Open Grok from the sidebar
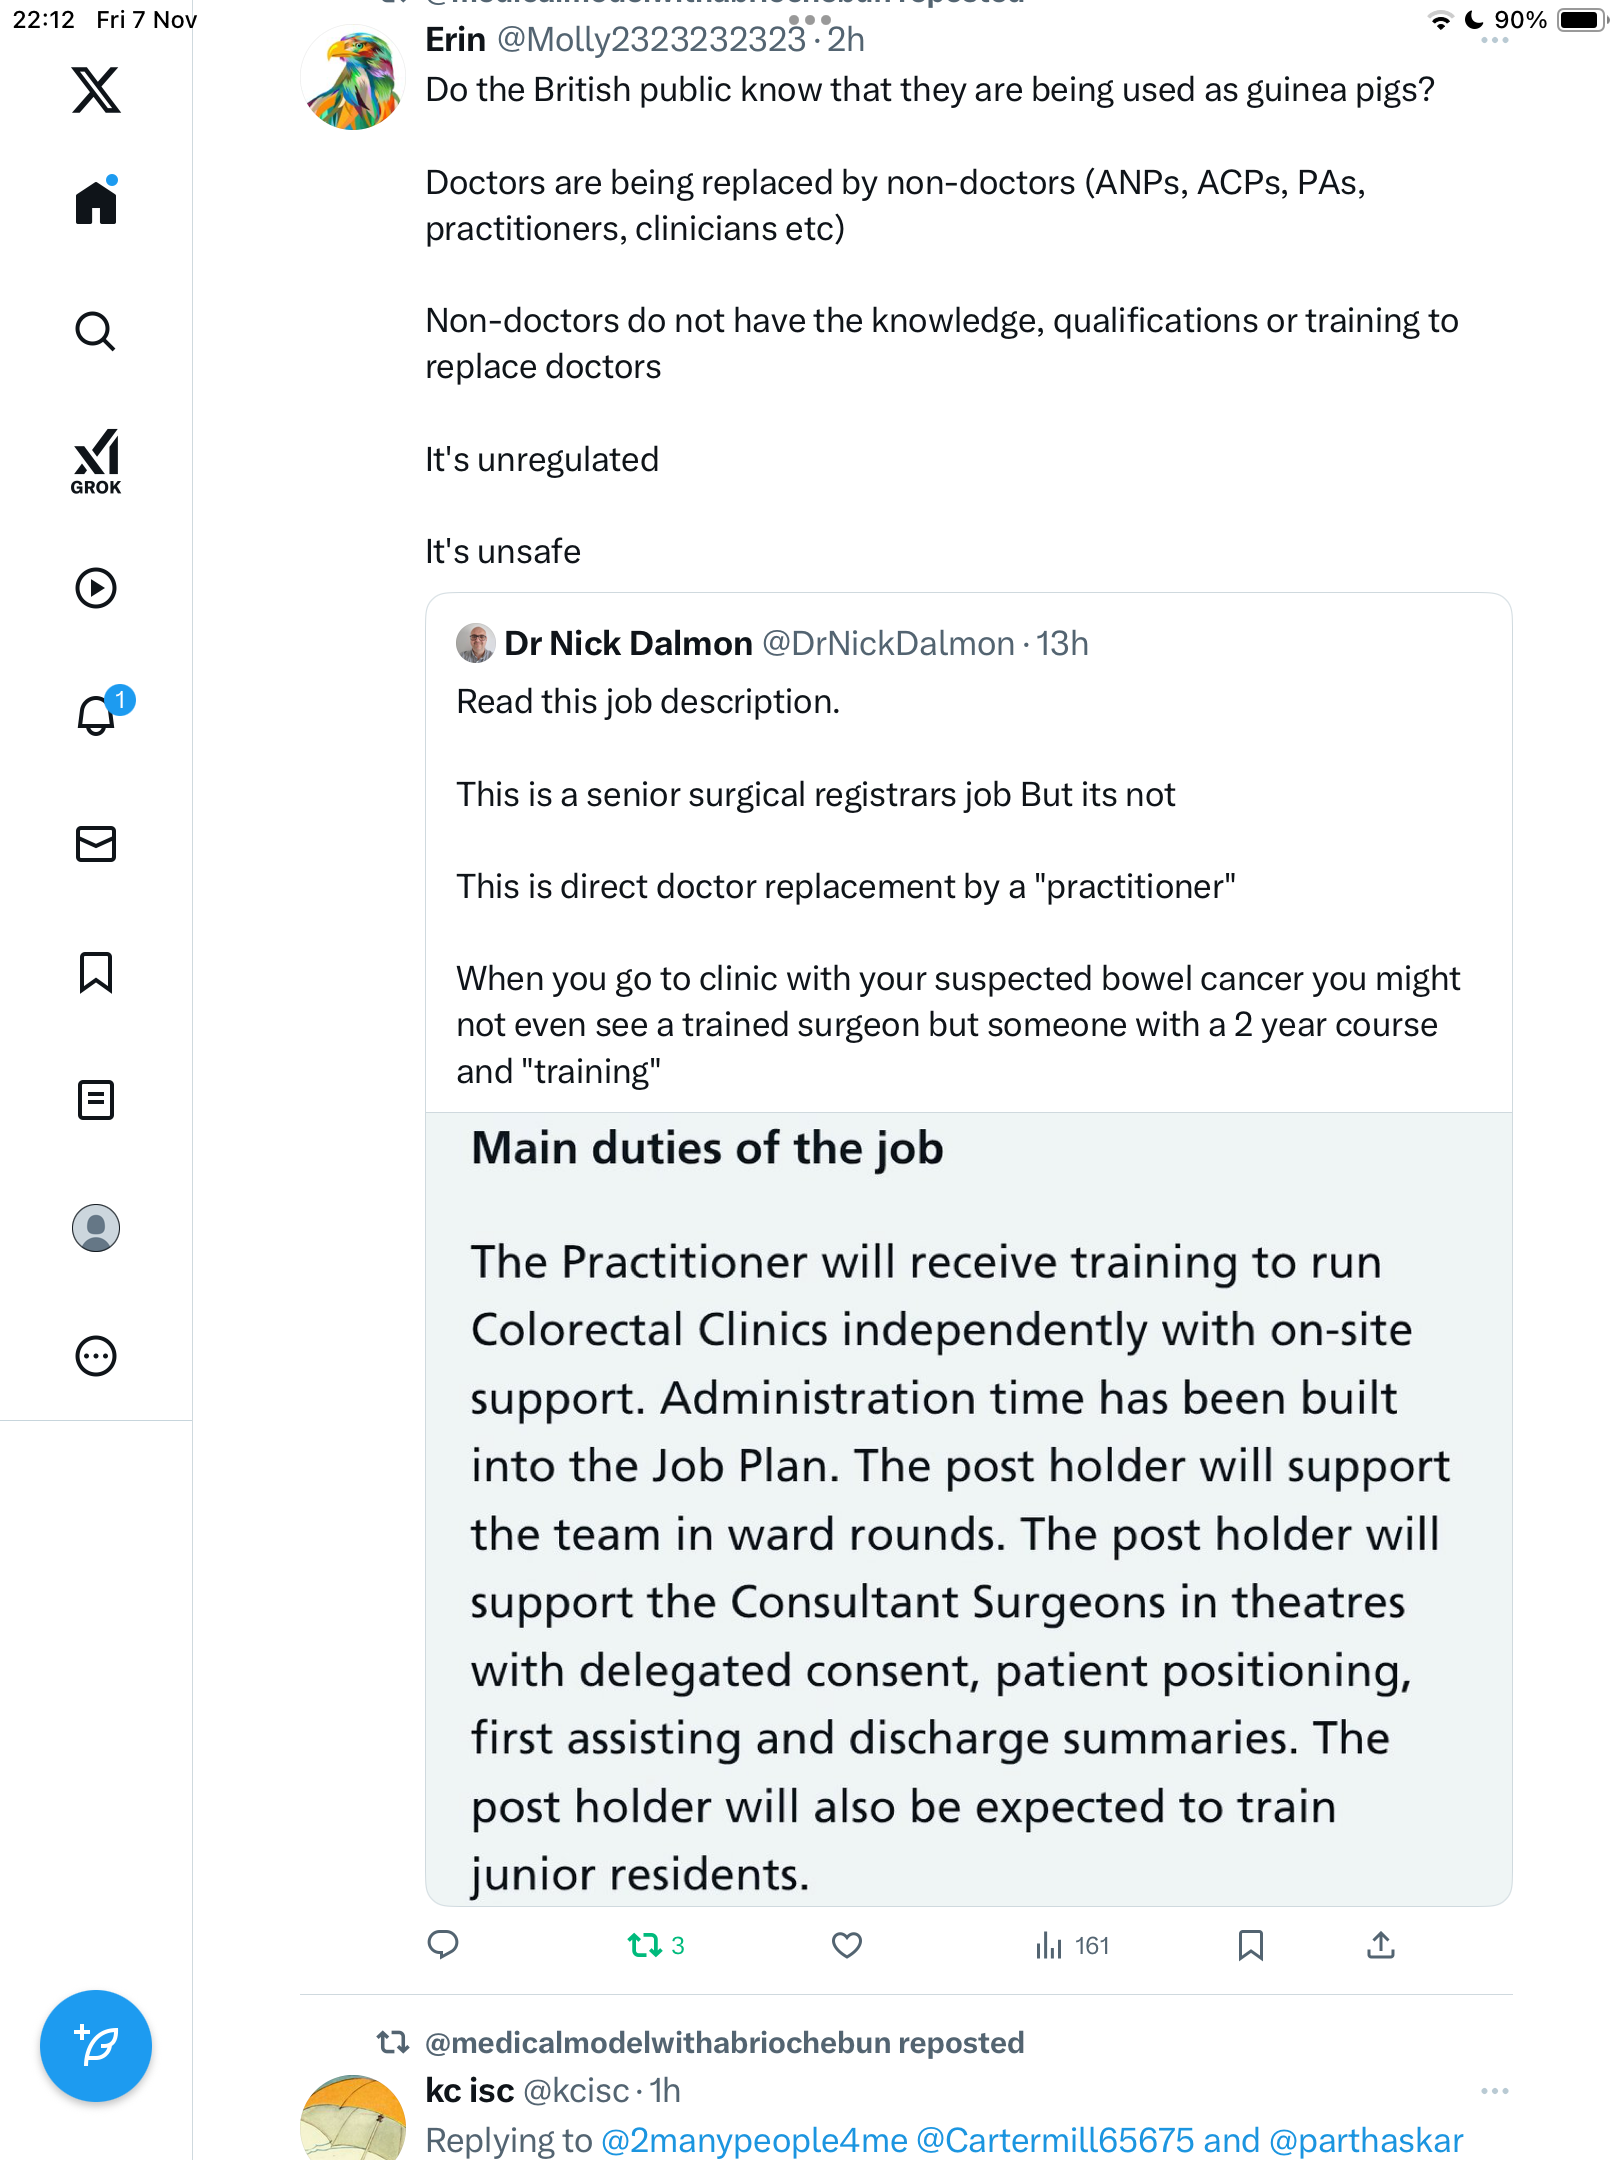1620x2160 pixels. click(96, 462)
